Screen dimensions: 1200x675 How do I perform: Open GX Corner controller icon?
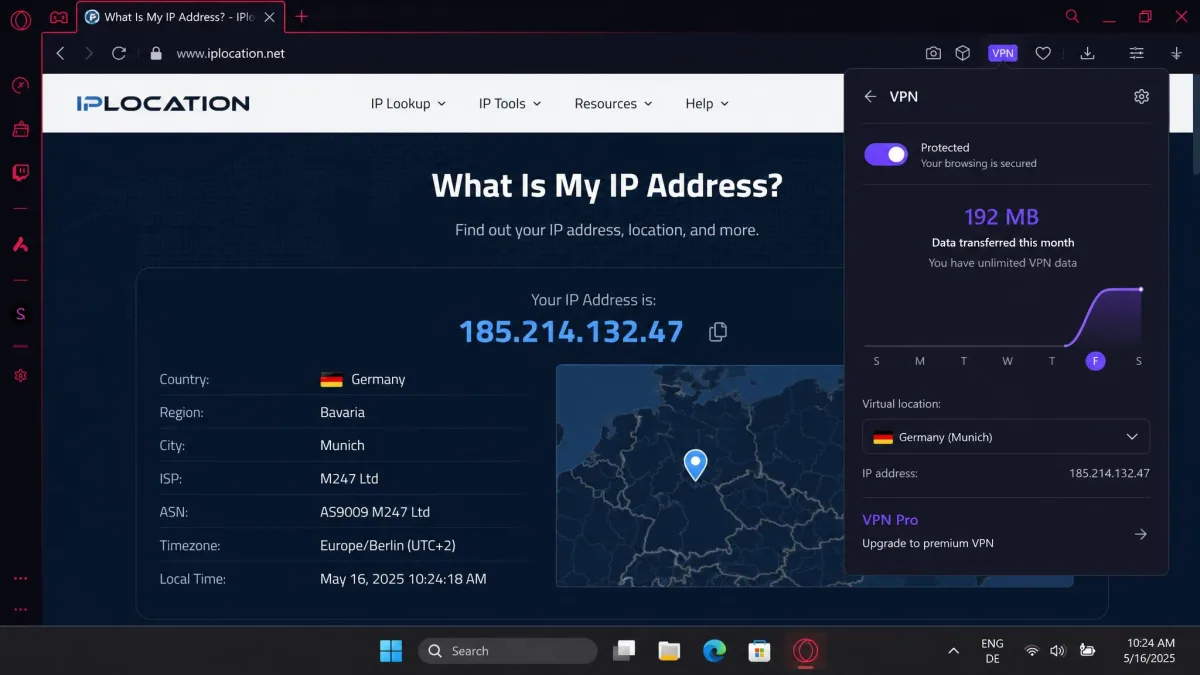(59, 17)
